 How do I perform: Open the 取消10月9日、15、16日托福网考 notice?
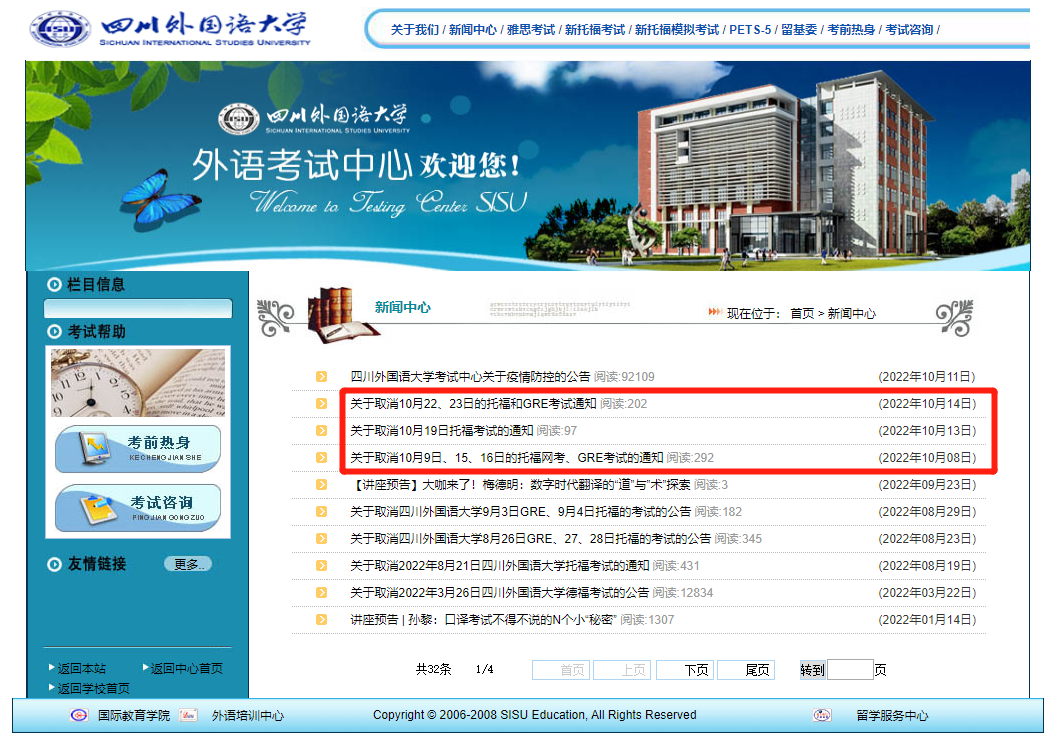(x=506, y=457)
